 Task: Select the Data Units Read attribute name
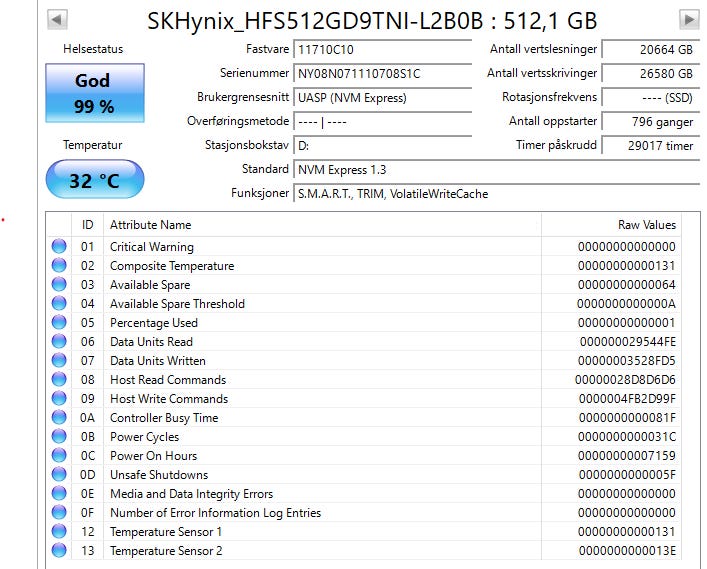[152, 342]
